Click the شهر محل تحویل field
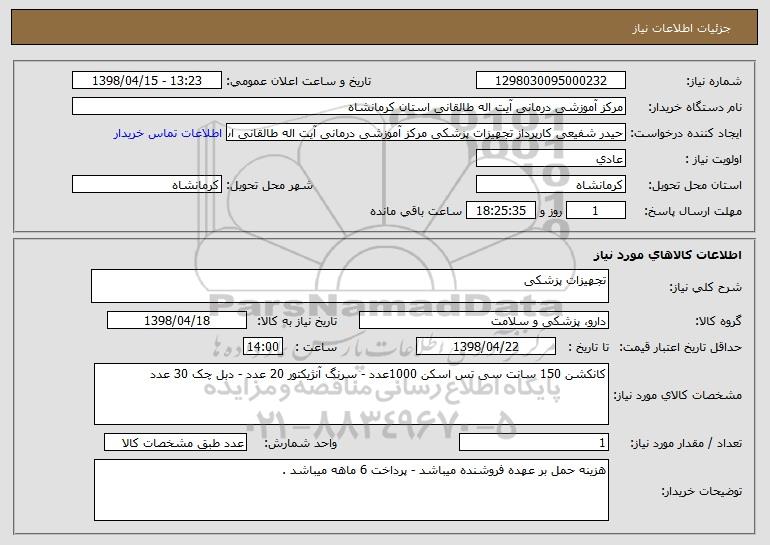Image resolution: width=770 pixels, height=545 pixels. (x=147, y=185)
